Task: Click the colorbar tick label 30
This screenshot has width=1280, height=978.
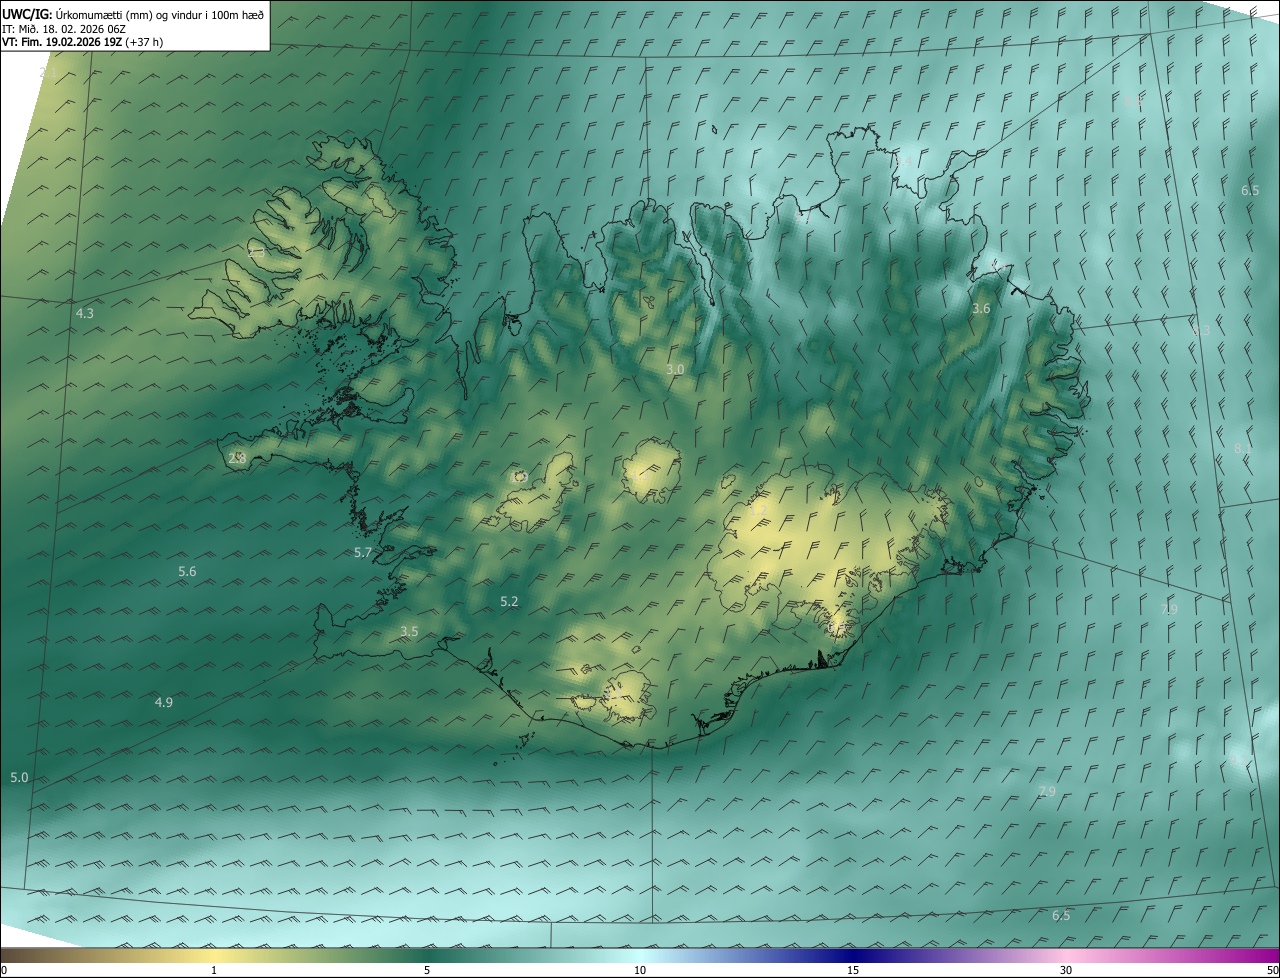Action: (1066, 970)
